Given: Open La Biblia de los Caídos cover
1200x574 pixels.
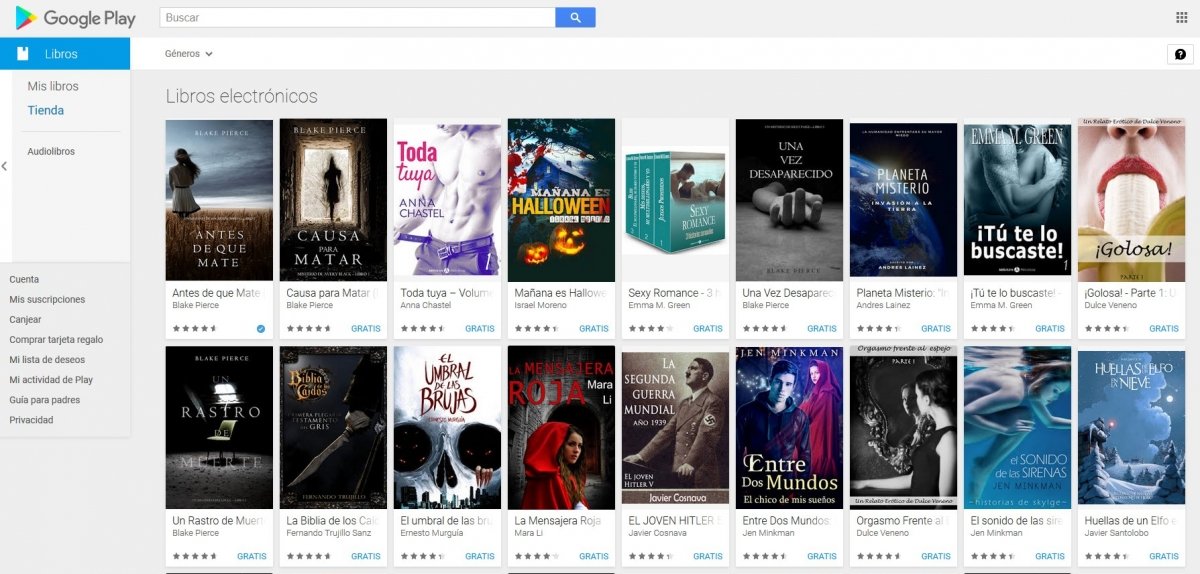Looking at the screenshot, I should (x=333, y=428).
